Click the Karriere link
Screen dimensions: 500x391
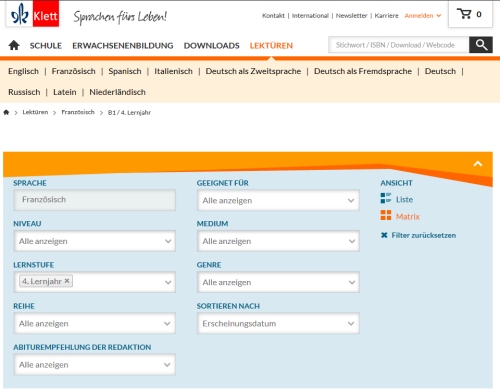point(386,16)
